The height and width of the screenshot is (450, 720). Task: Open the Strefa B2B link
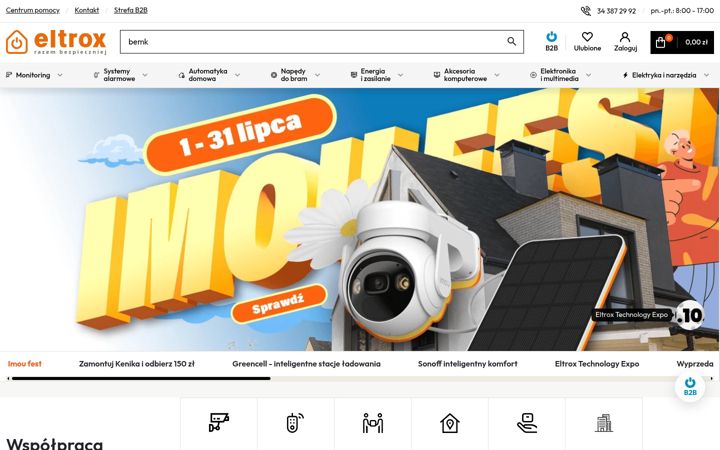tap(131, 10)
